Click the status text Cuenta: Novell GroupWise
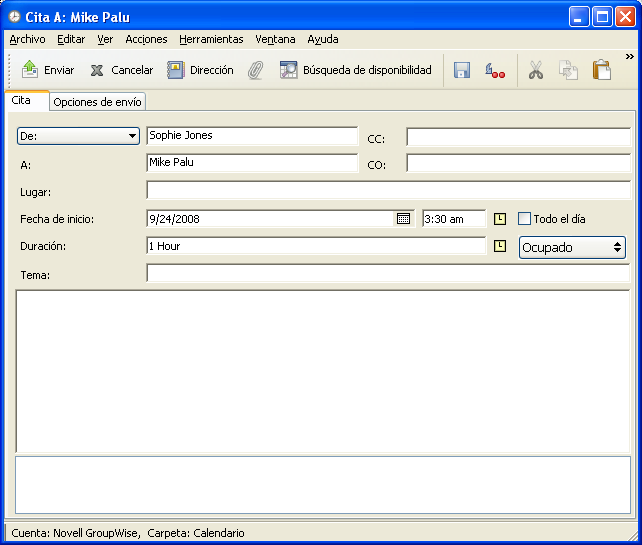Viewport: 642px width, 545px height. (x=76, y=533)
